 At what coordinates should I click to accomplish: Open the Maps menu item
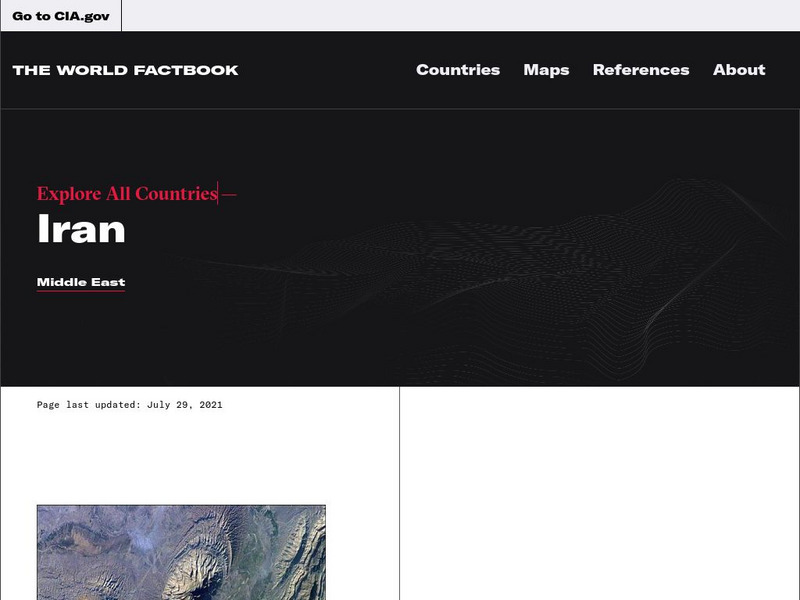[x=546, y=70]
